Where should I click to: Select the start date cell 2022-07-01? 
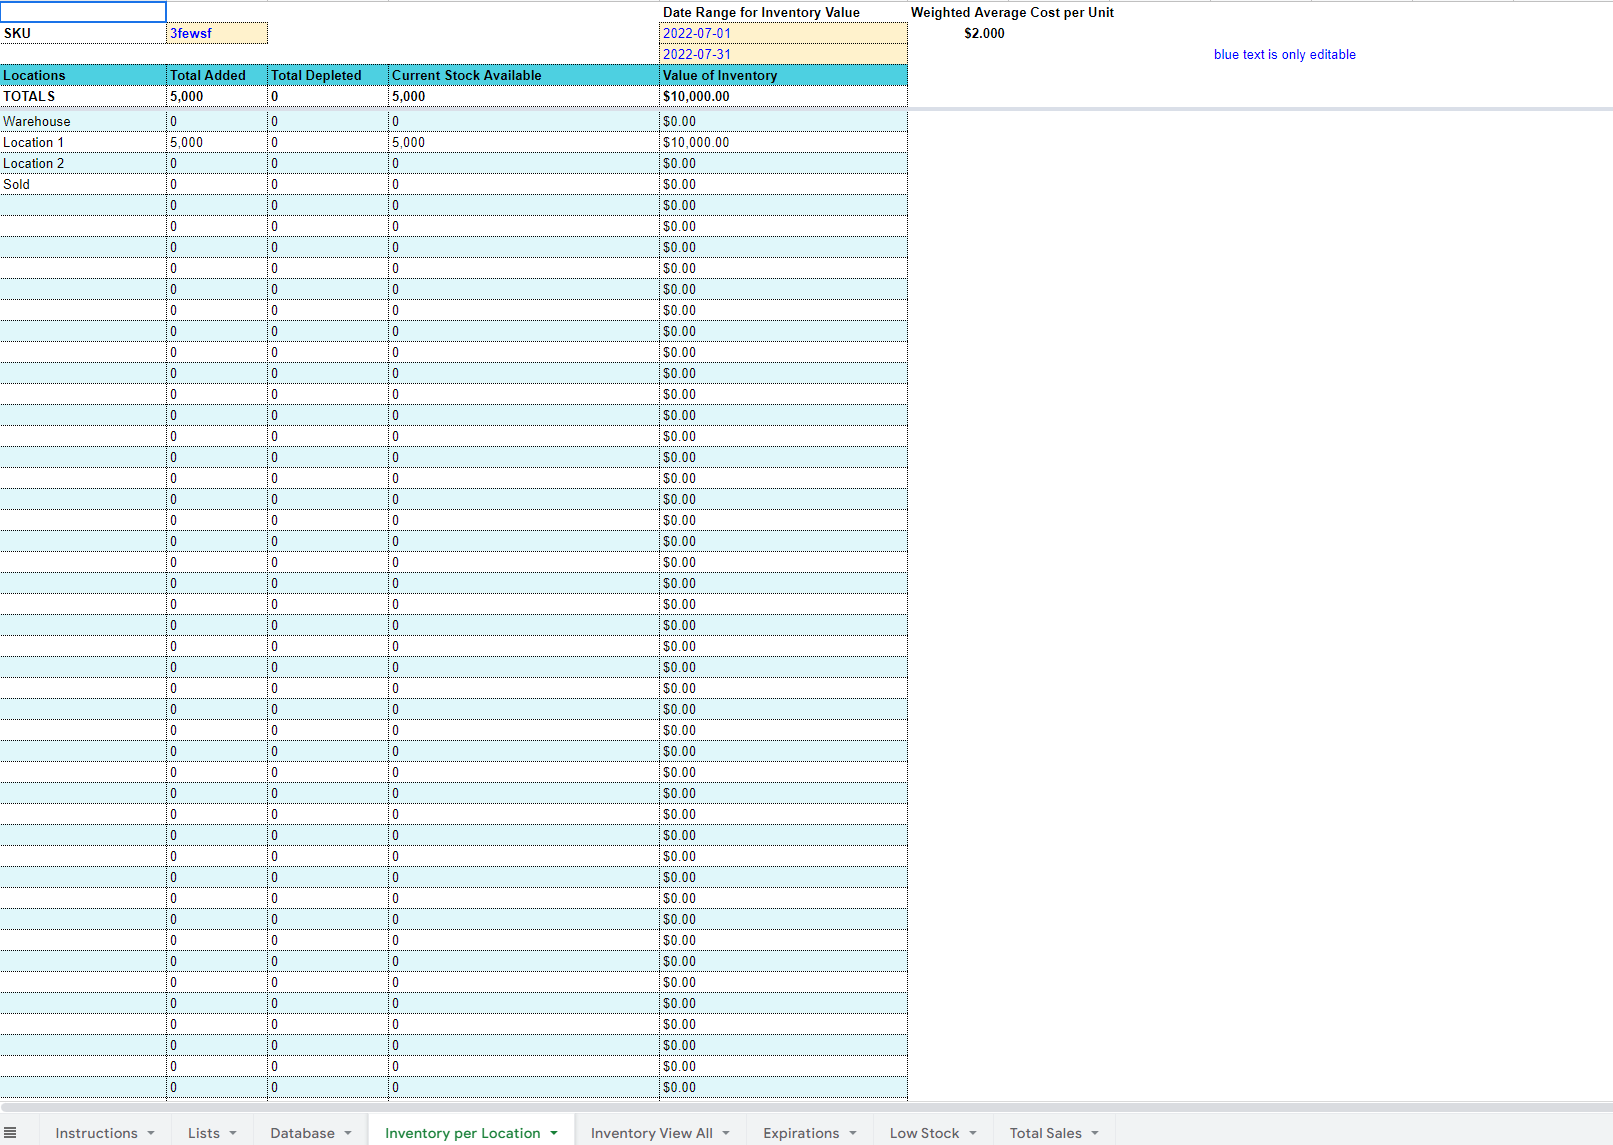(x=783, y=33)
